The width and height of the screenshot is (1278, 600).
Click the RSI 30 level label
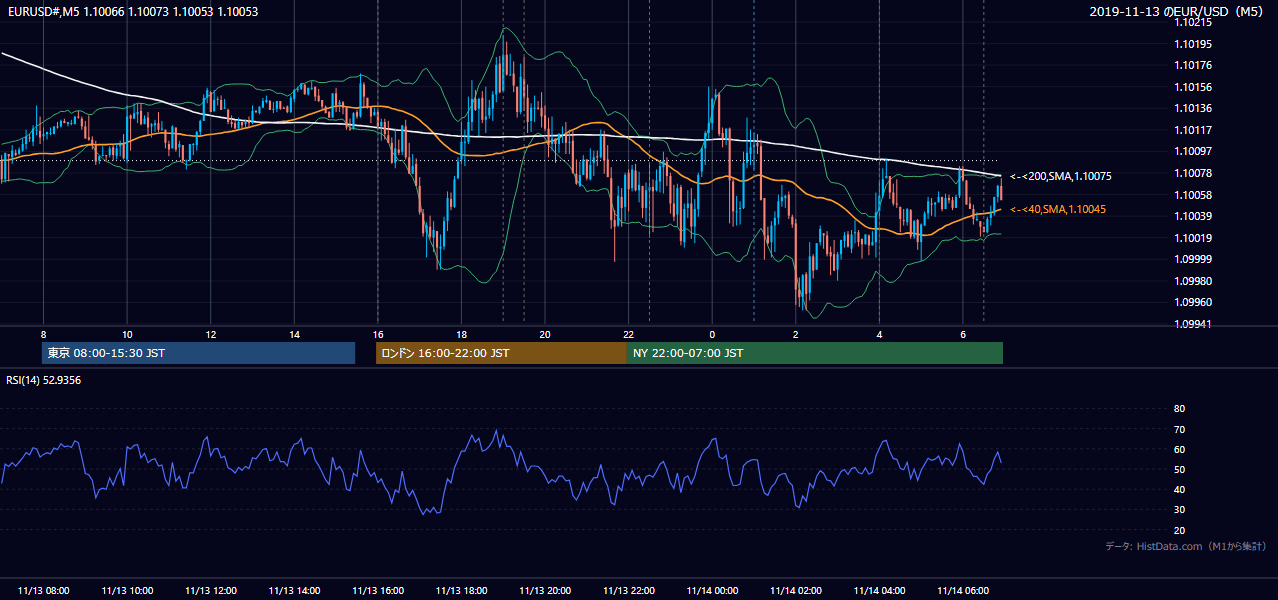coord(1179,510)
